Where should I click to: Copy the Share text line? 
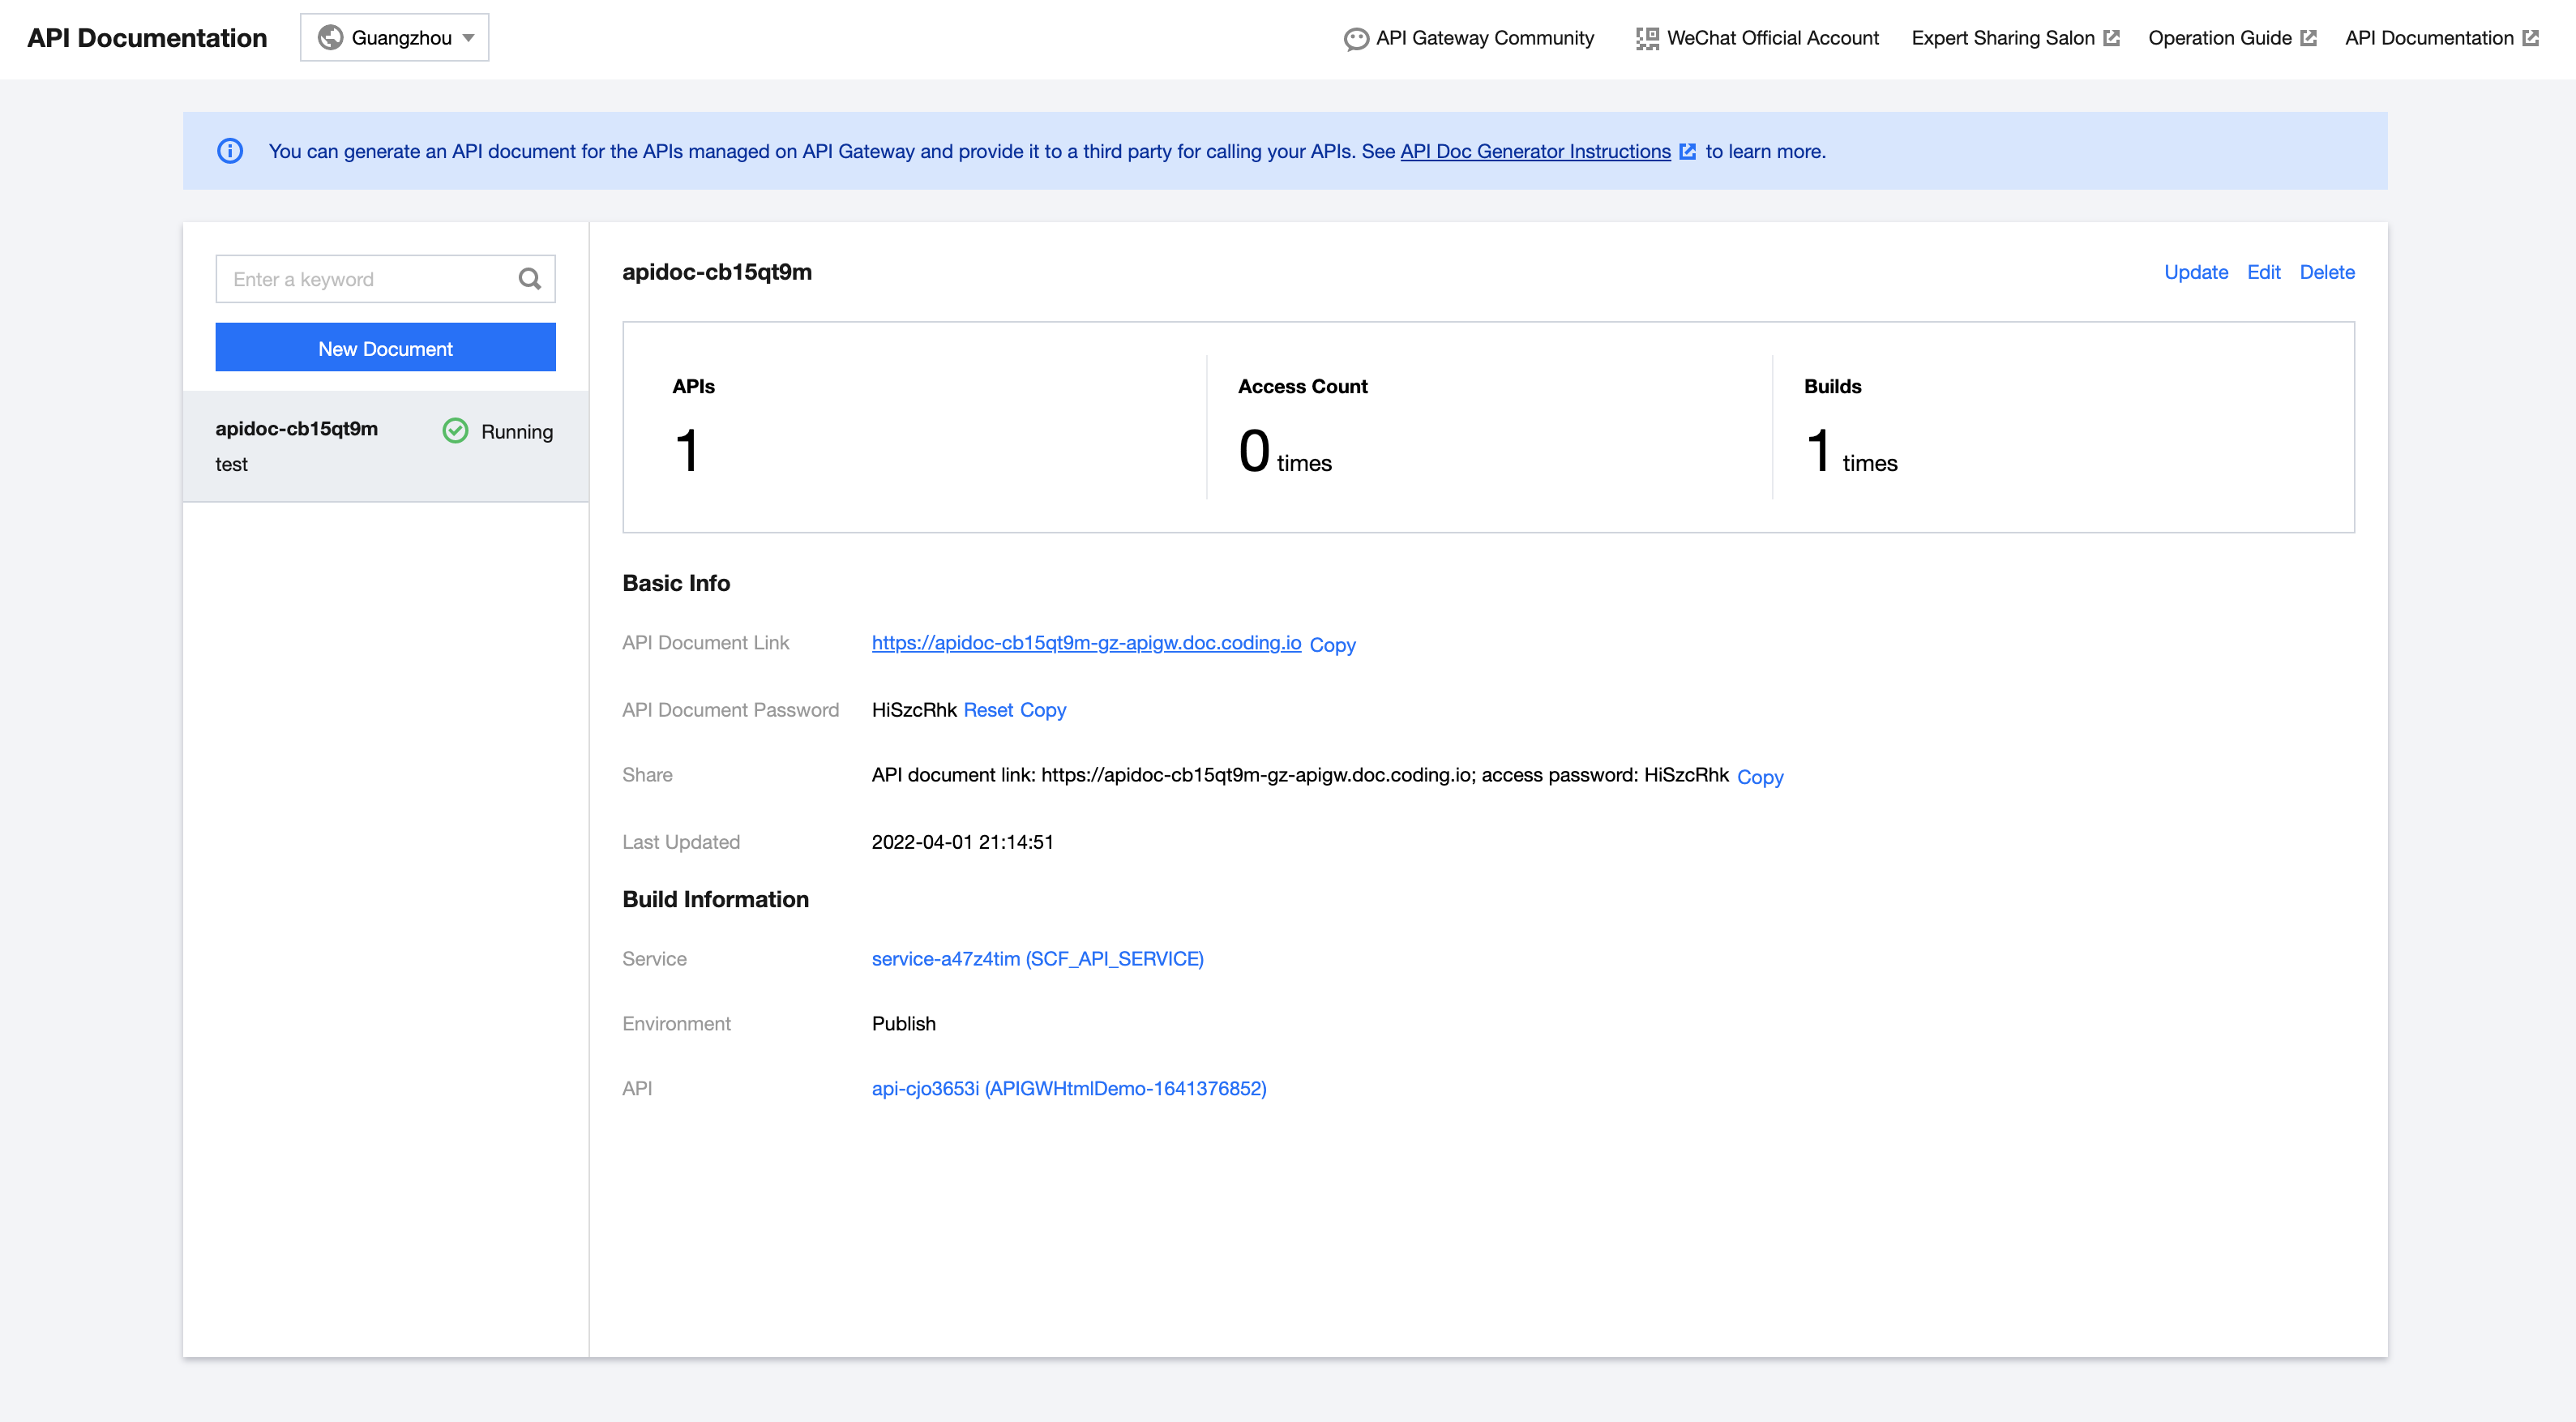1759,777
